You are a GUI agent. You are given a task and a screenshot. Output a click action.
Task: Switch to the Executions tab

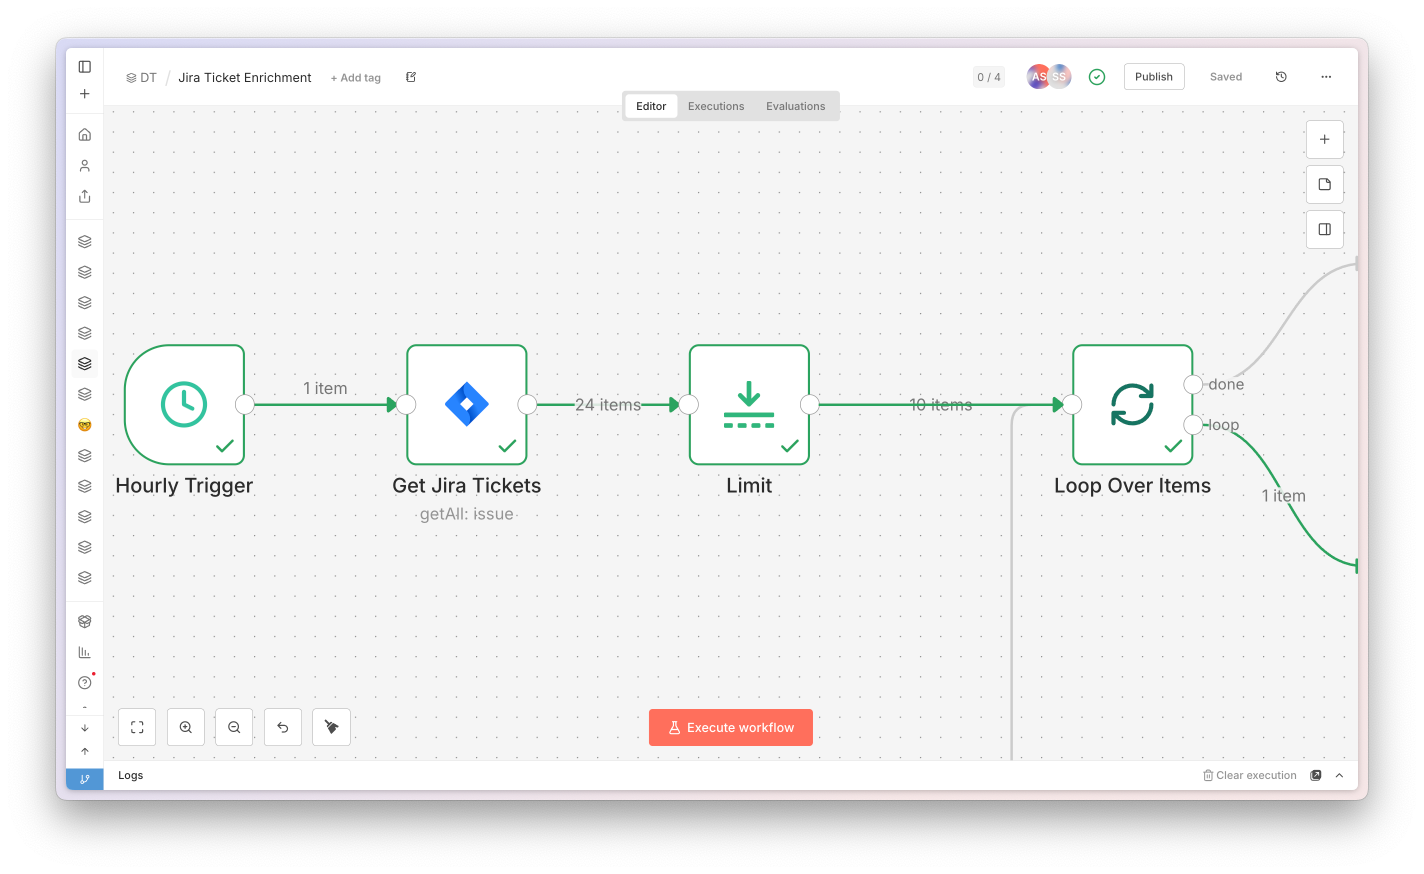point(716,106)
